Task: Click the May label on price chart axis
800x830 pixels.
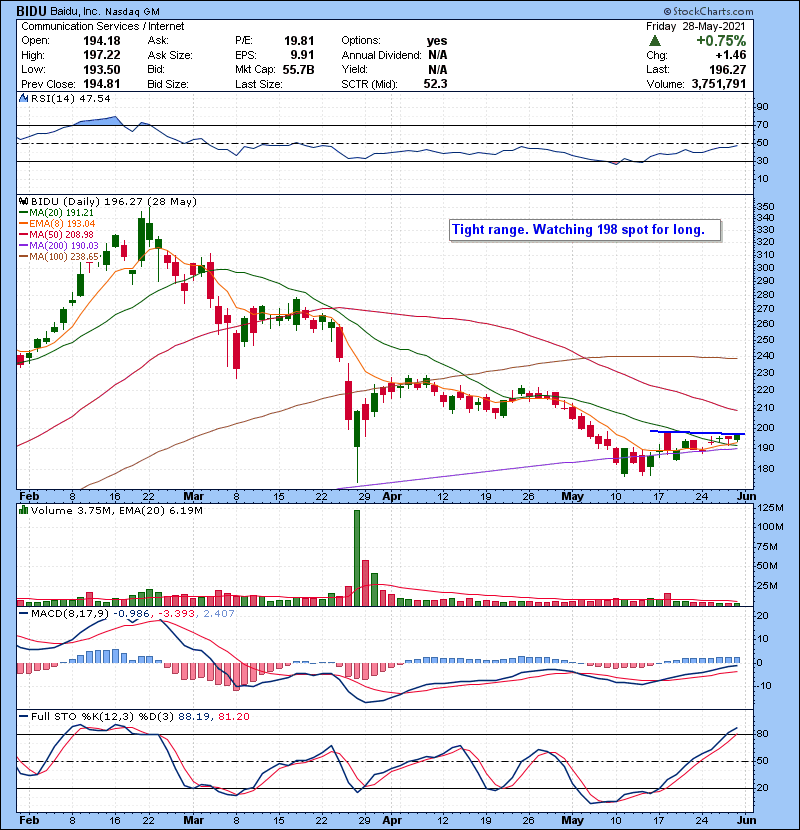Action: point(572,497)
